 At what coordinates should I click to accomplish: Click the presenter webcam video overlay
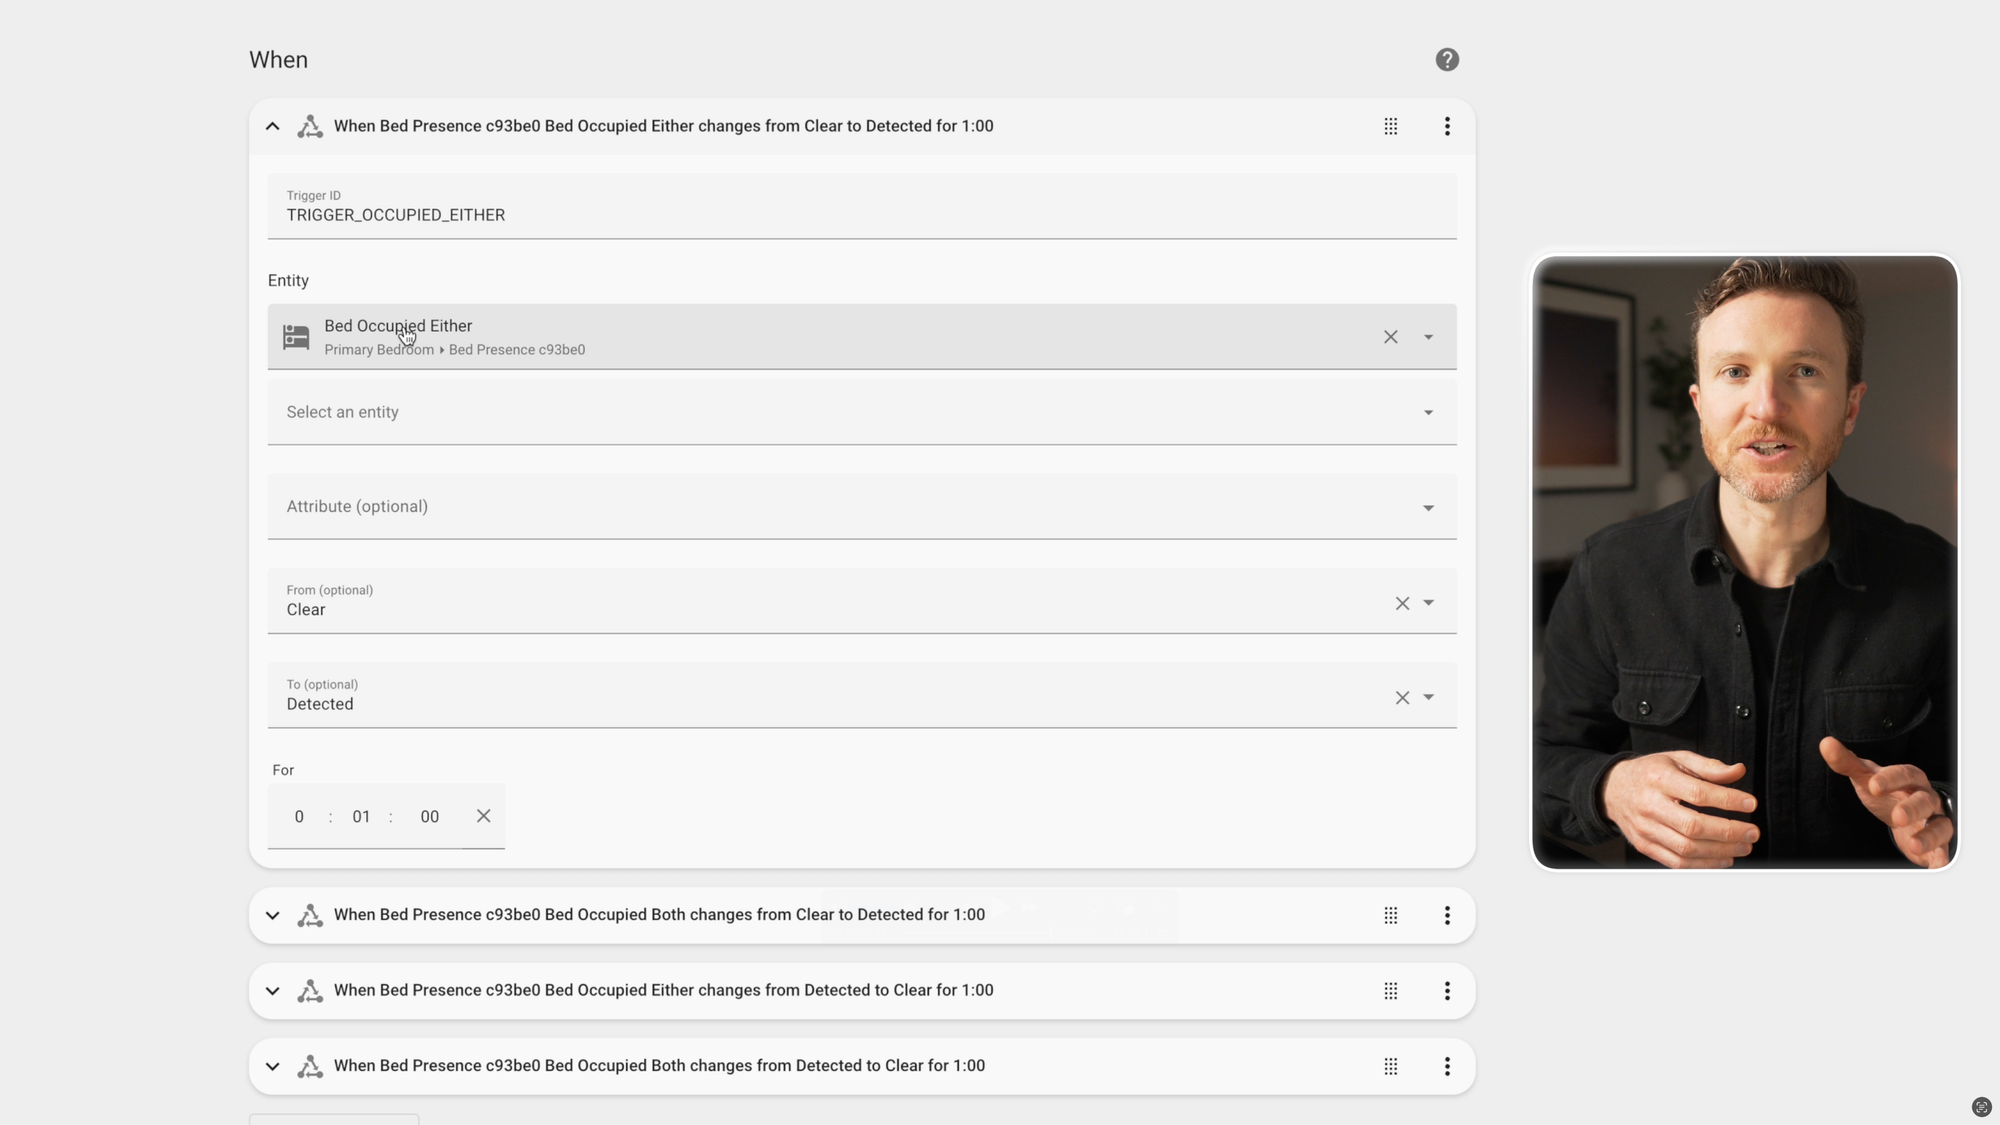pos(1744,562)
